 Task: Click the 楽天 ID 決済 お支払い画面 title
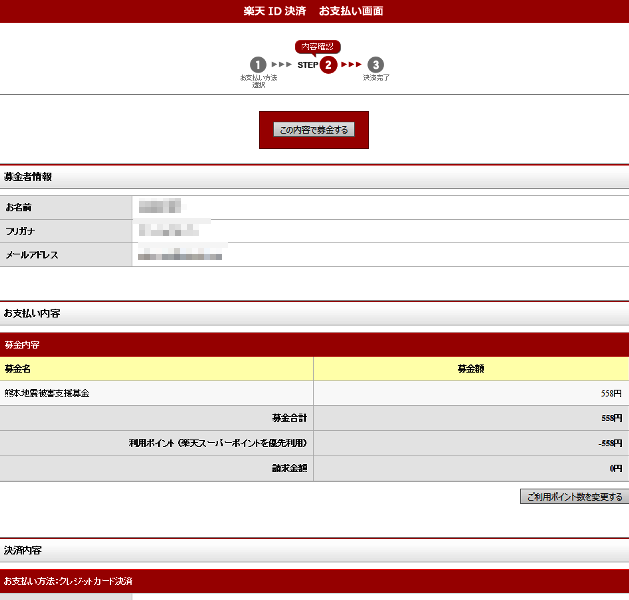[313, 11]
